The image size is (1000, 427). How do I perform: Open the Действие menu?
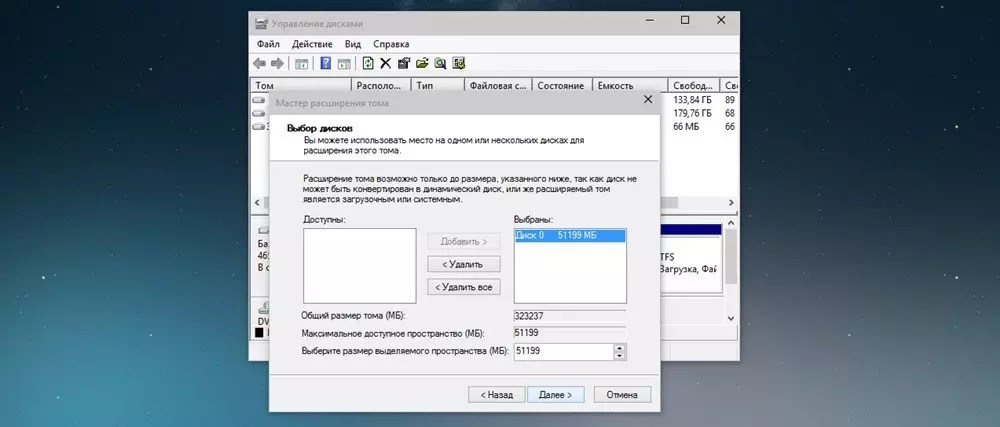coord(312,44)
